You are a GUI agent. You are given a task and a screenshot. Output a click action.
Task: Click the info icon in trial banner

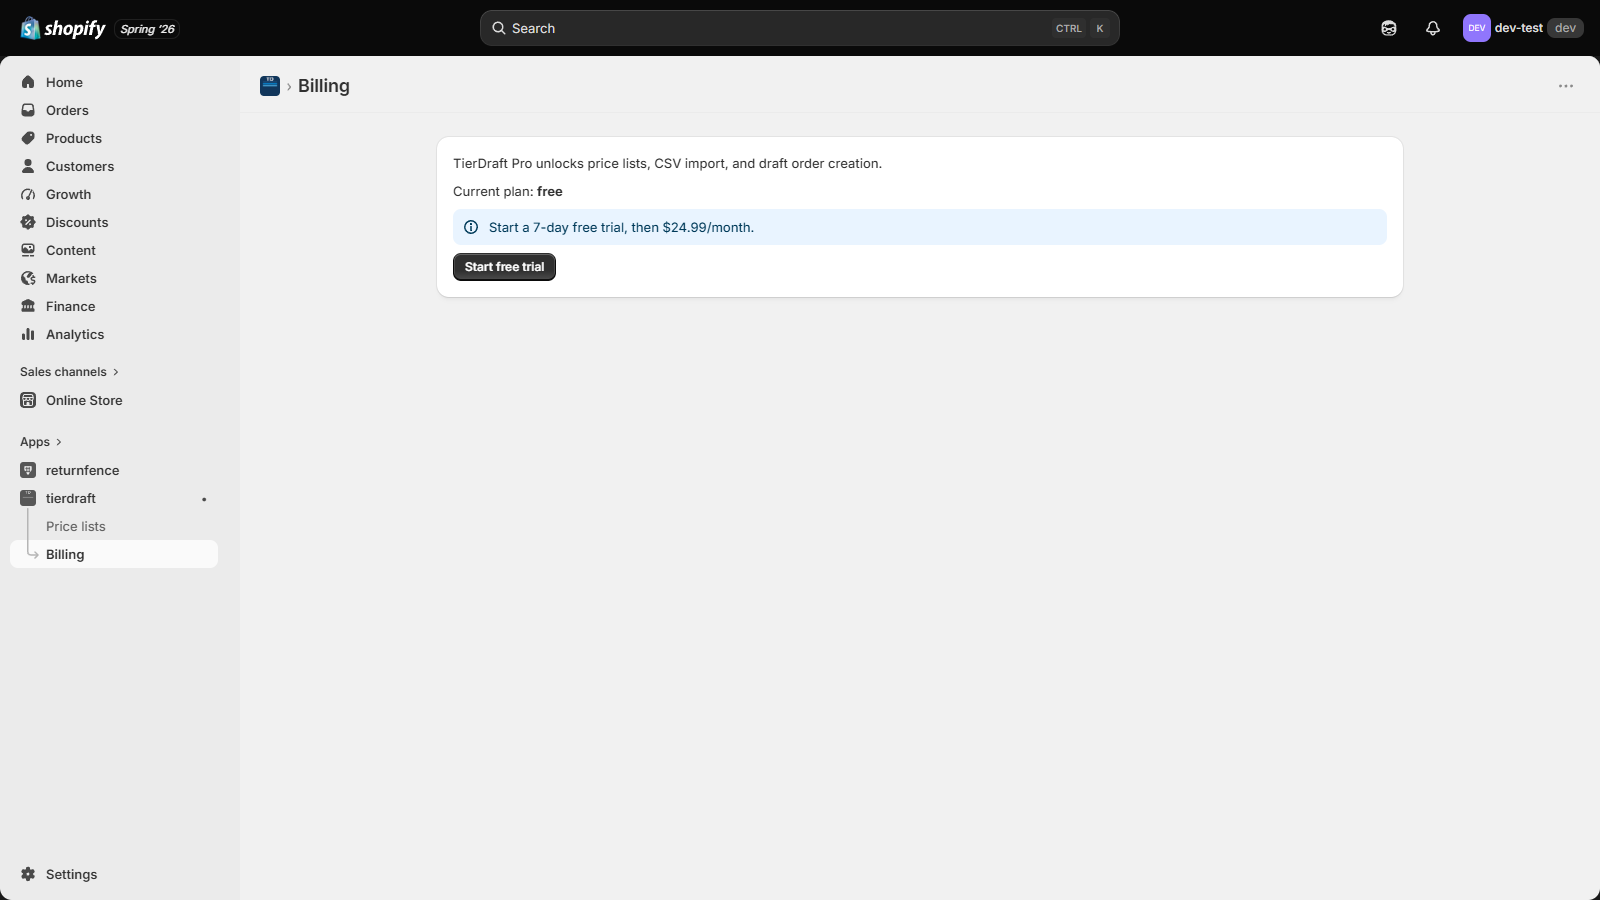[471, 227]
